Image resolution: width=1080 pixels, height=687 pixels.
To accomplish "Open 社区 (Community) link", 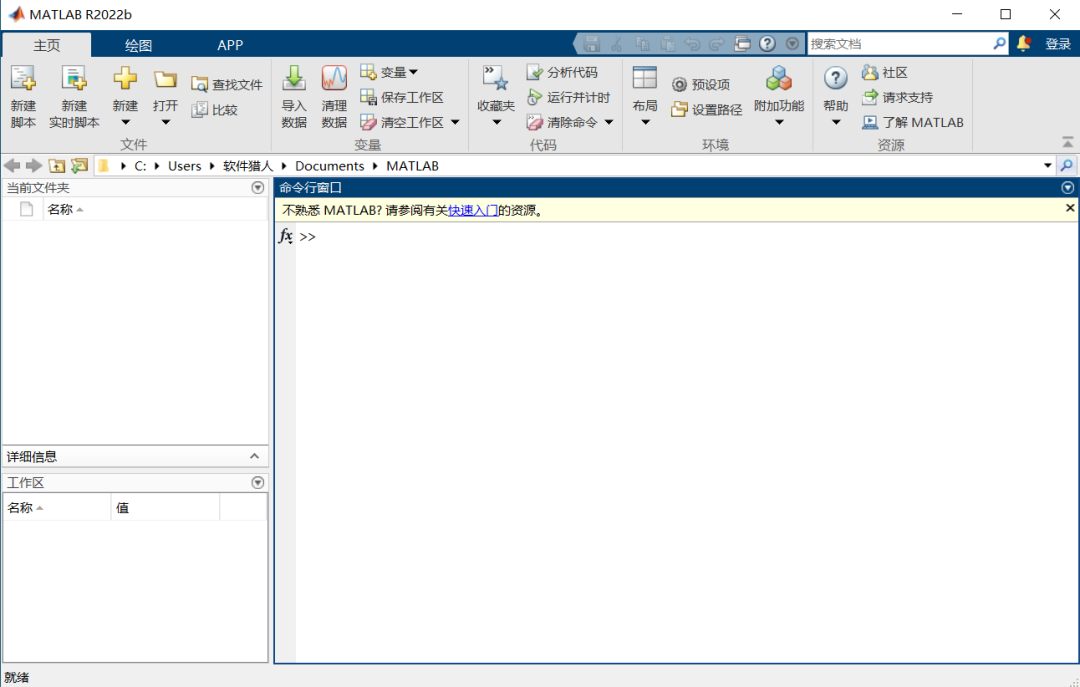I will tap(884, 72).
